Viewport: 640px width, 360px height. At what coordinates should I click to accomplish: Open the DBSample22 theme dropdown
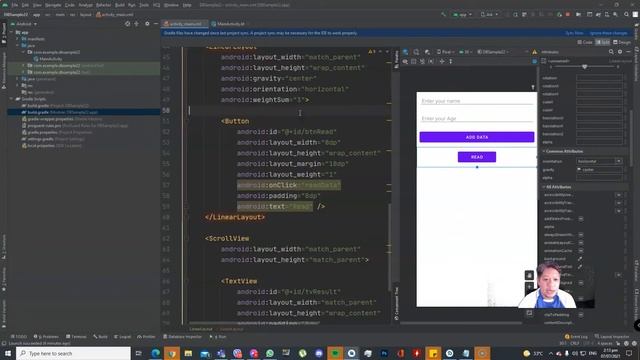coord(493,52)
